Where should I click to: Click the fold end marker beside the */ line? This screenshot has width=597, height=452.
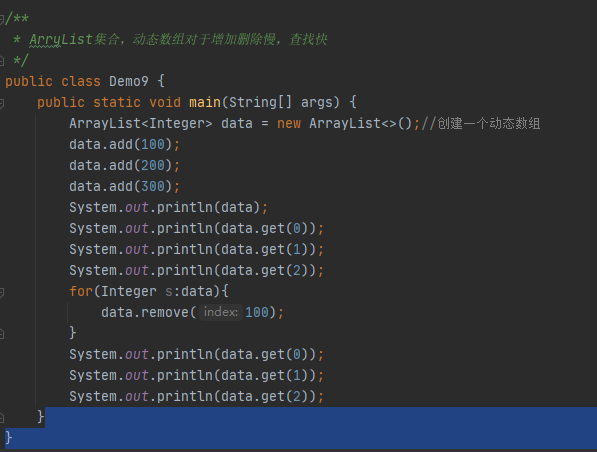point(2,61)
